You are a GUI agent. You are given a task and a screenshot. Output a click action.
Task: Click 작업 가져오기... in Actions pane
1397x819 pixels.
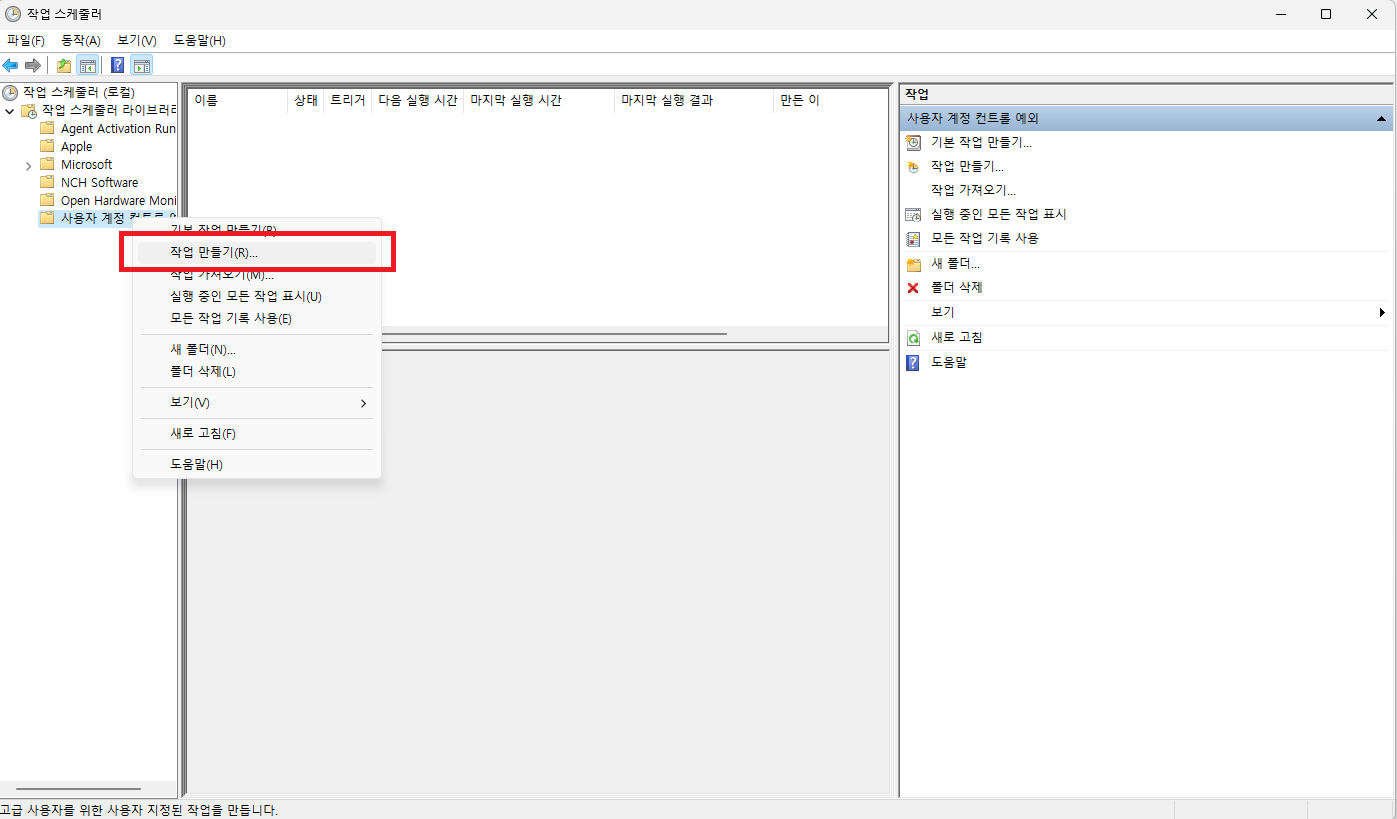pyautogui.click(x=973, y=190)
